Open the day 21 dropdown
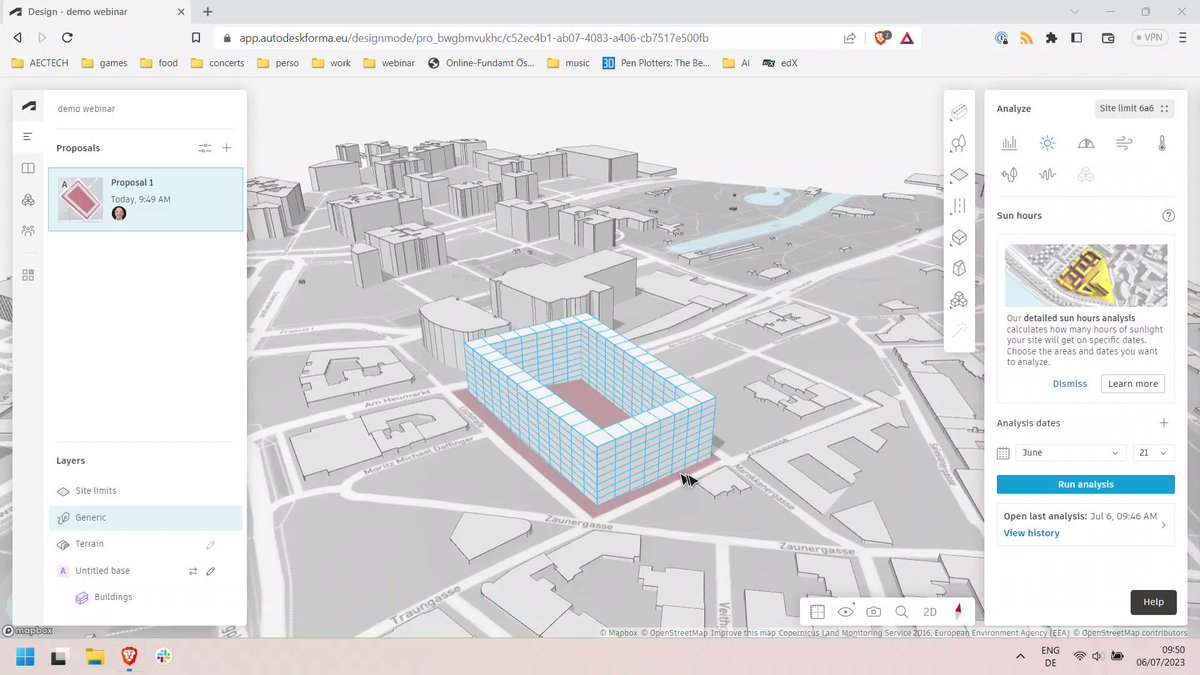 click(x=1153, y=453)
